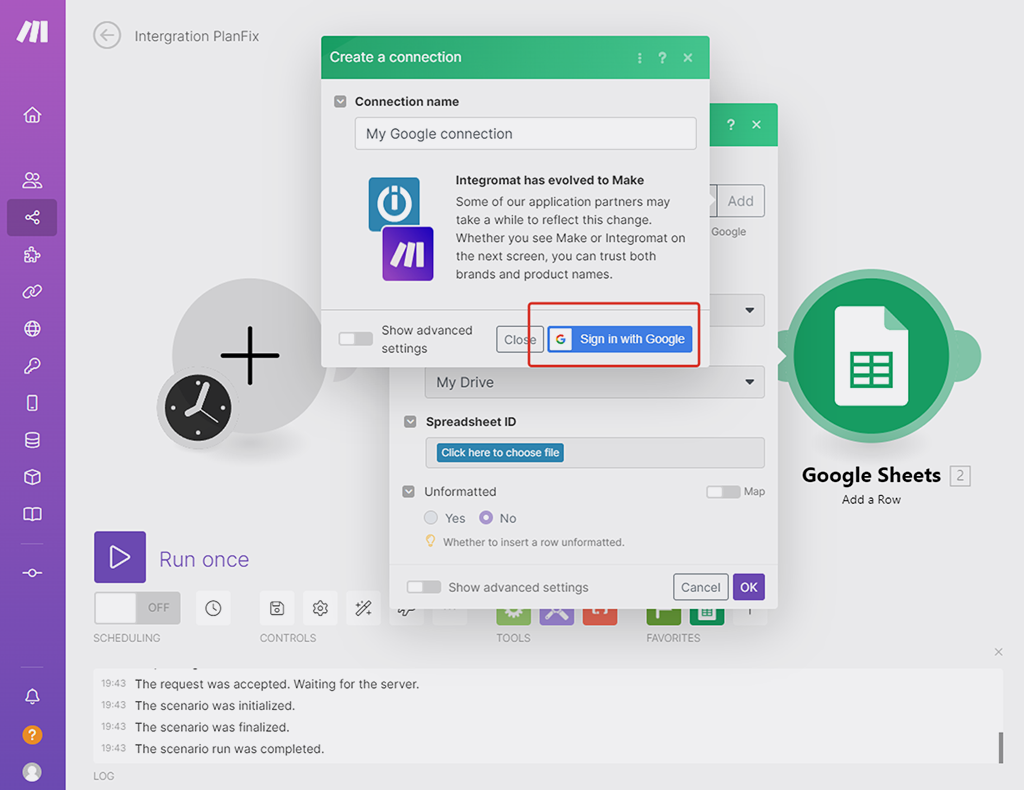Open Data structures cube icon in sidebar

(x=32, y=477)
